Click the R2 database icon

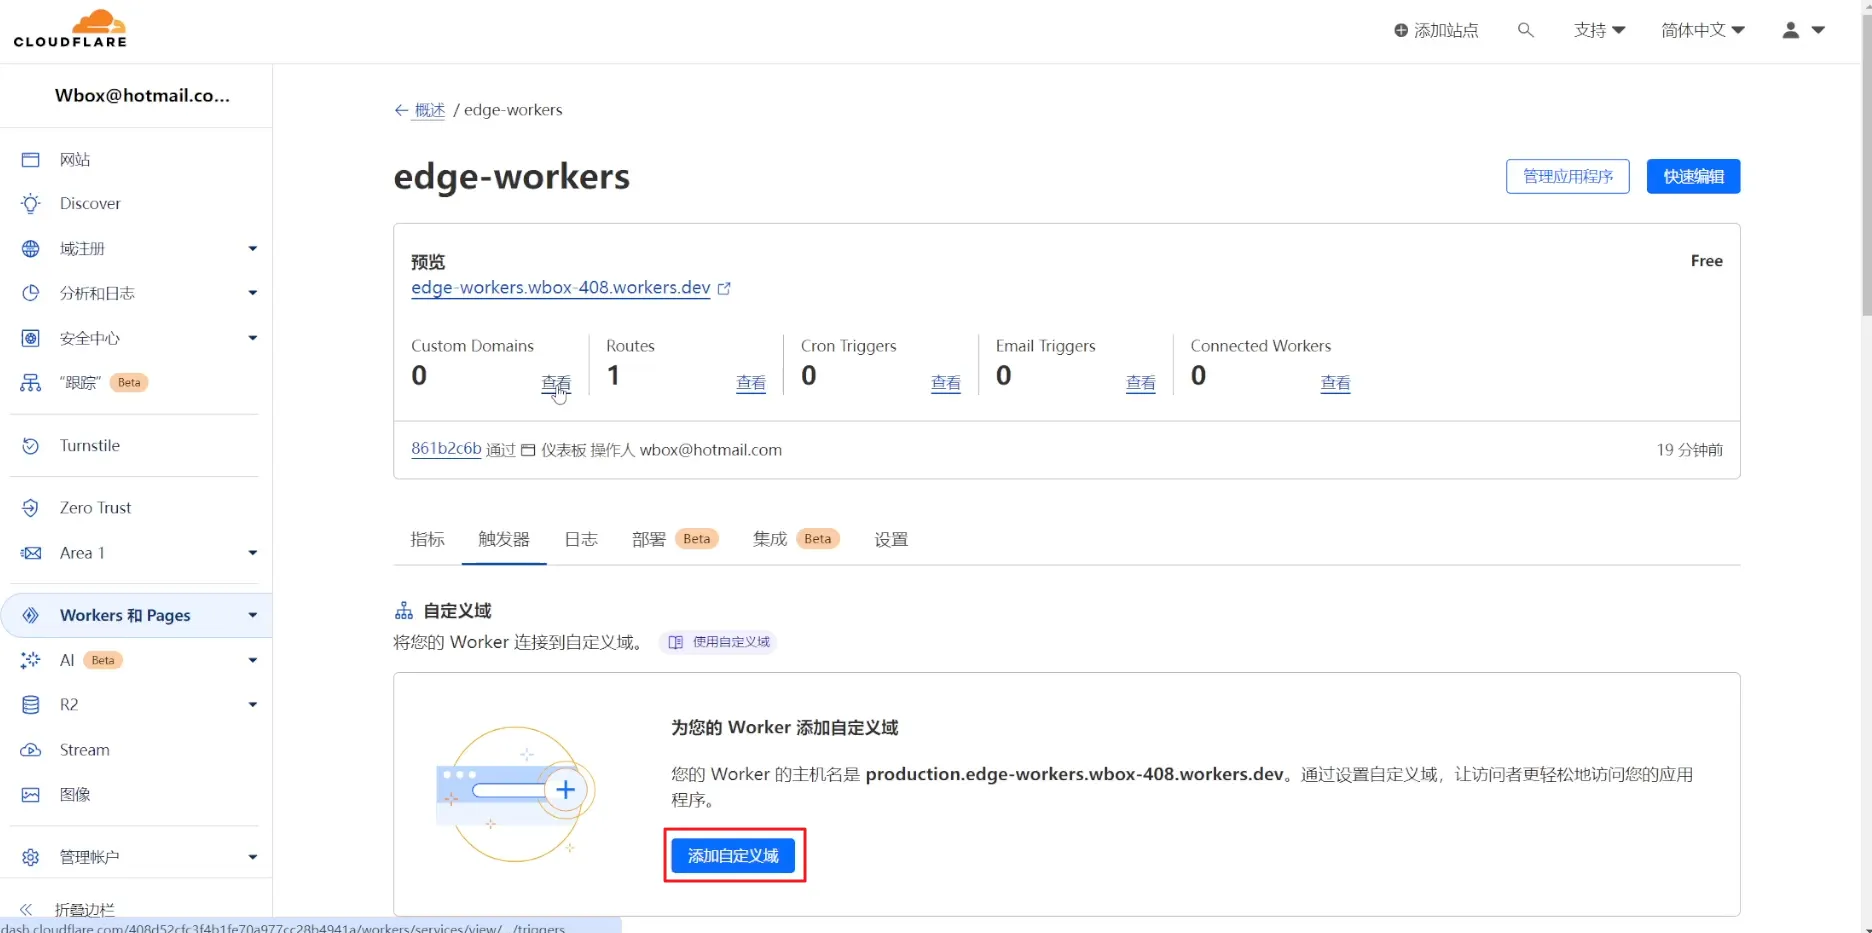[x=31, y=705]
